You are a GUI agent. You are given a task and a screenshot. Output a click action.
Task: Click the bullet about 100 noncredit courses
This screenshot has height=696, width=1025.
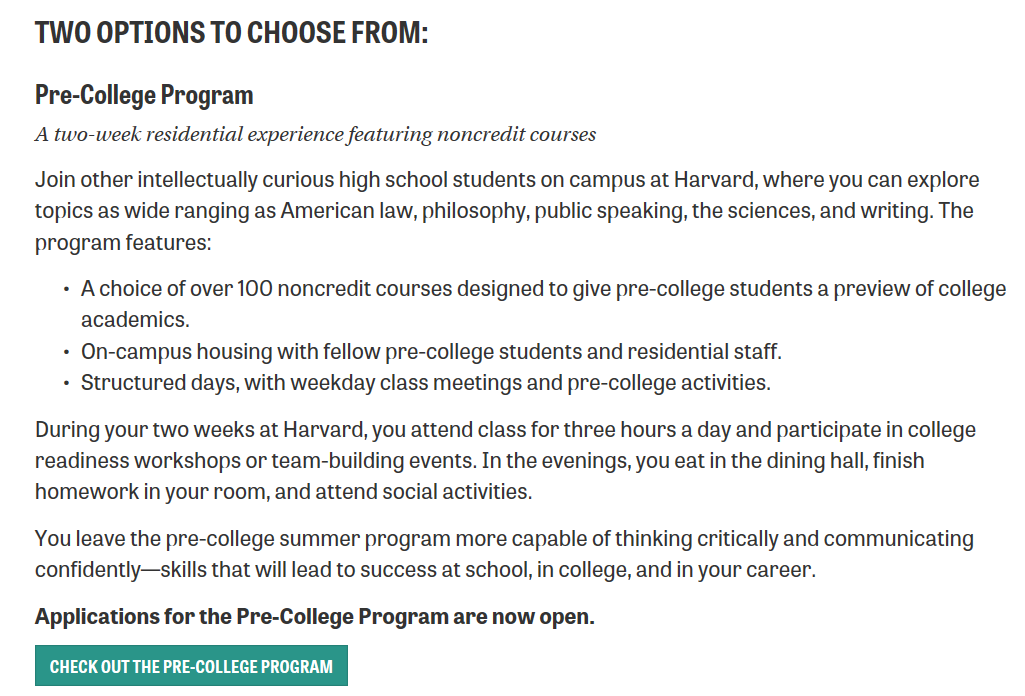coord(543,304)
